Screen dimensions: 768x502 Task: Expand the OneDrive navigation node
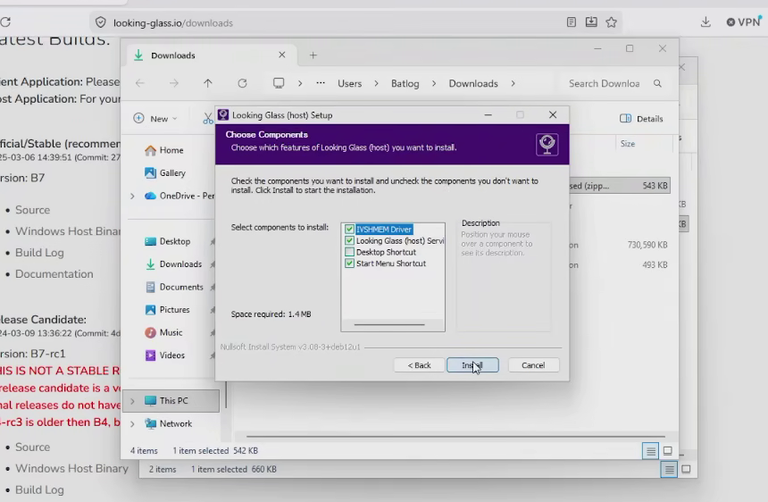click(132, 196)
